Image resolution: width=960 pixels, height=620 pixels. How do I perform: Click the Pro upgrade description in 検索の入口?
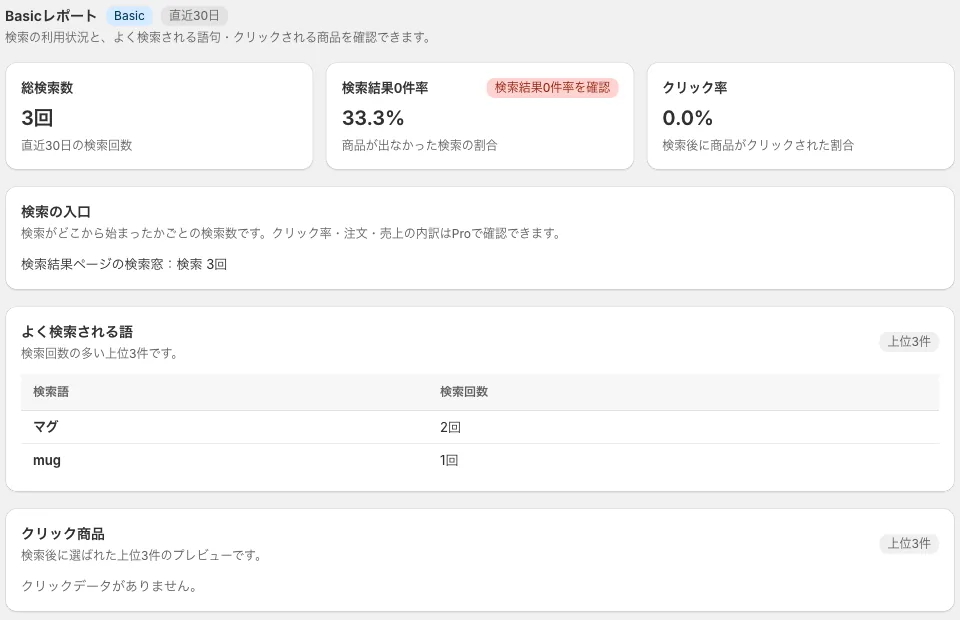291,233
